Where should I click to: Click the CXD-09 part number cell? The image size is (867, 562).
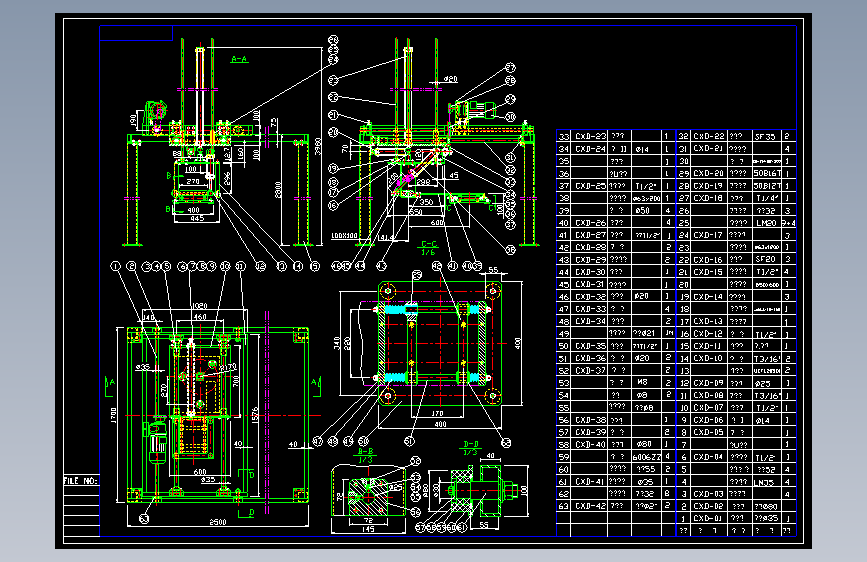(x=709, y=383)
